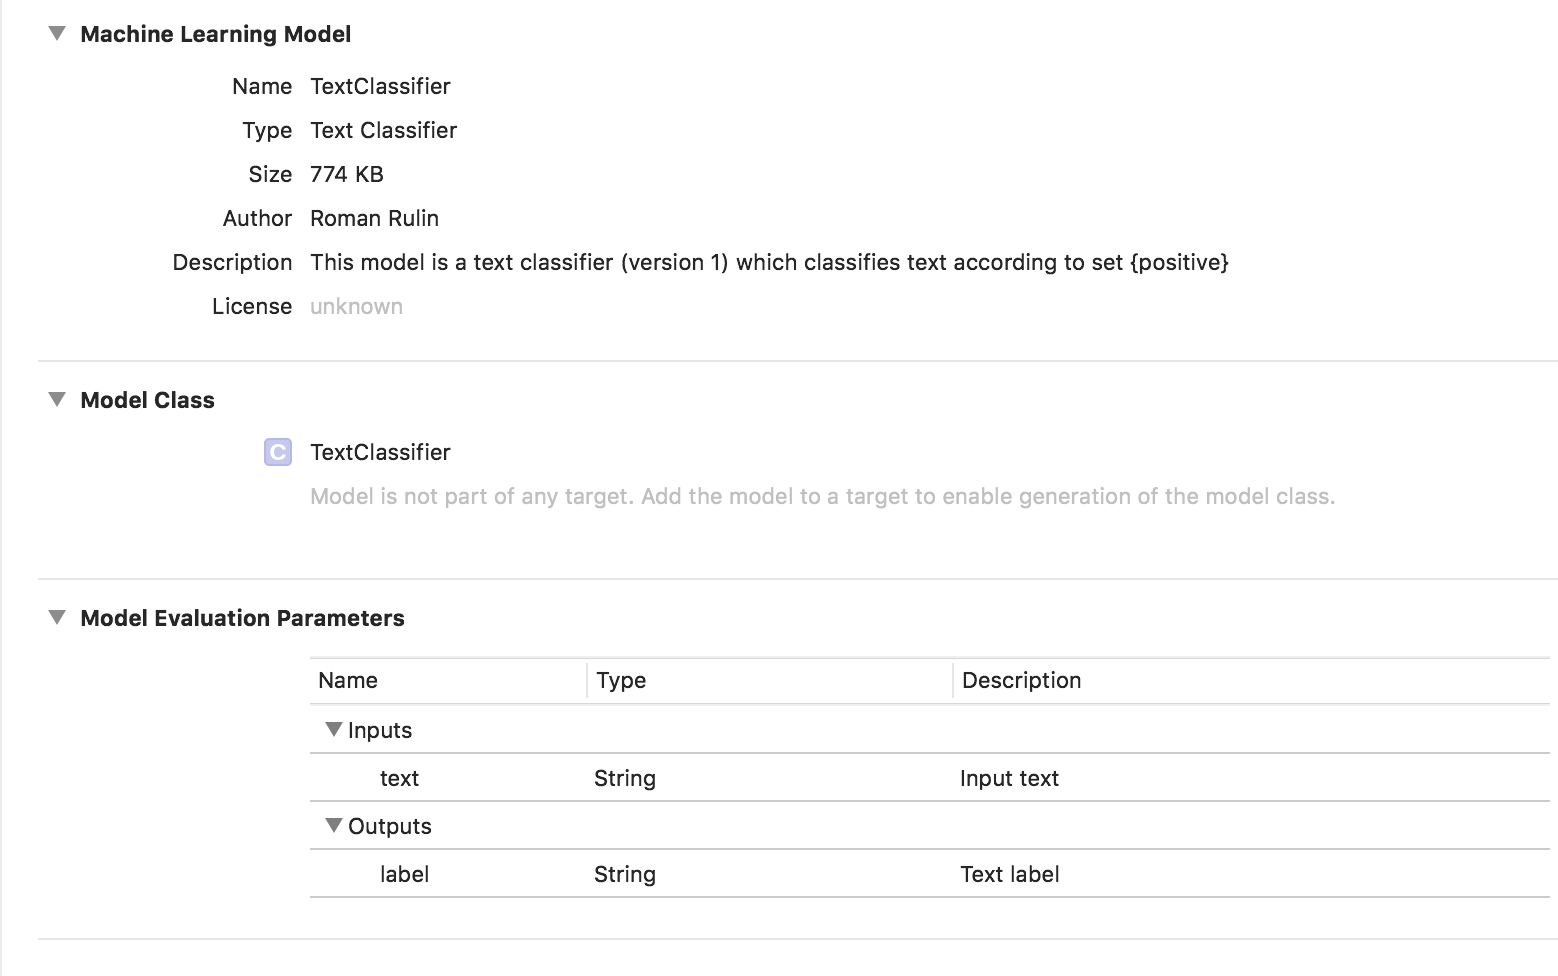
Task: Click the model description text
Action: click(x=769, y=262)
